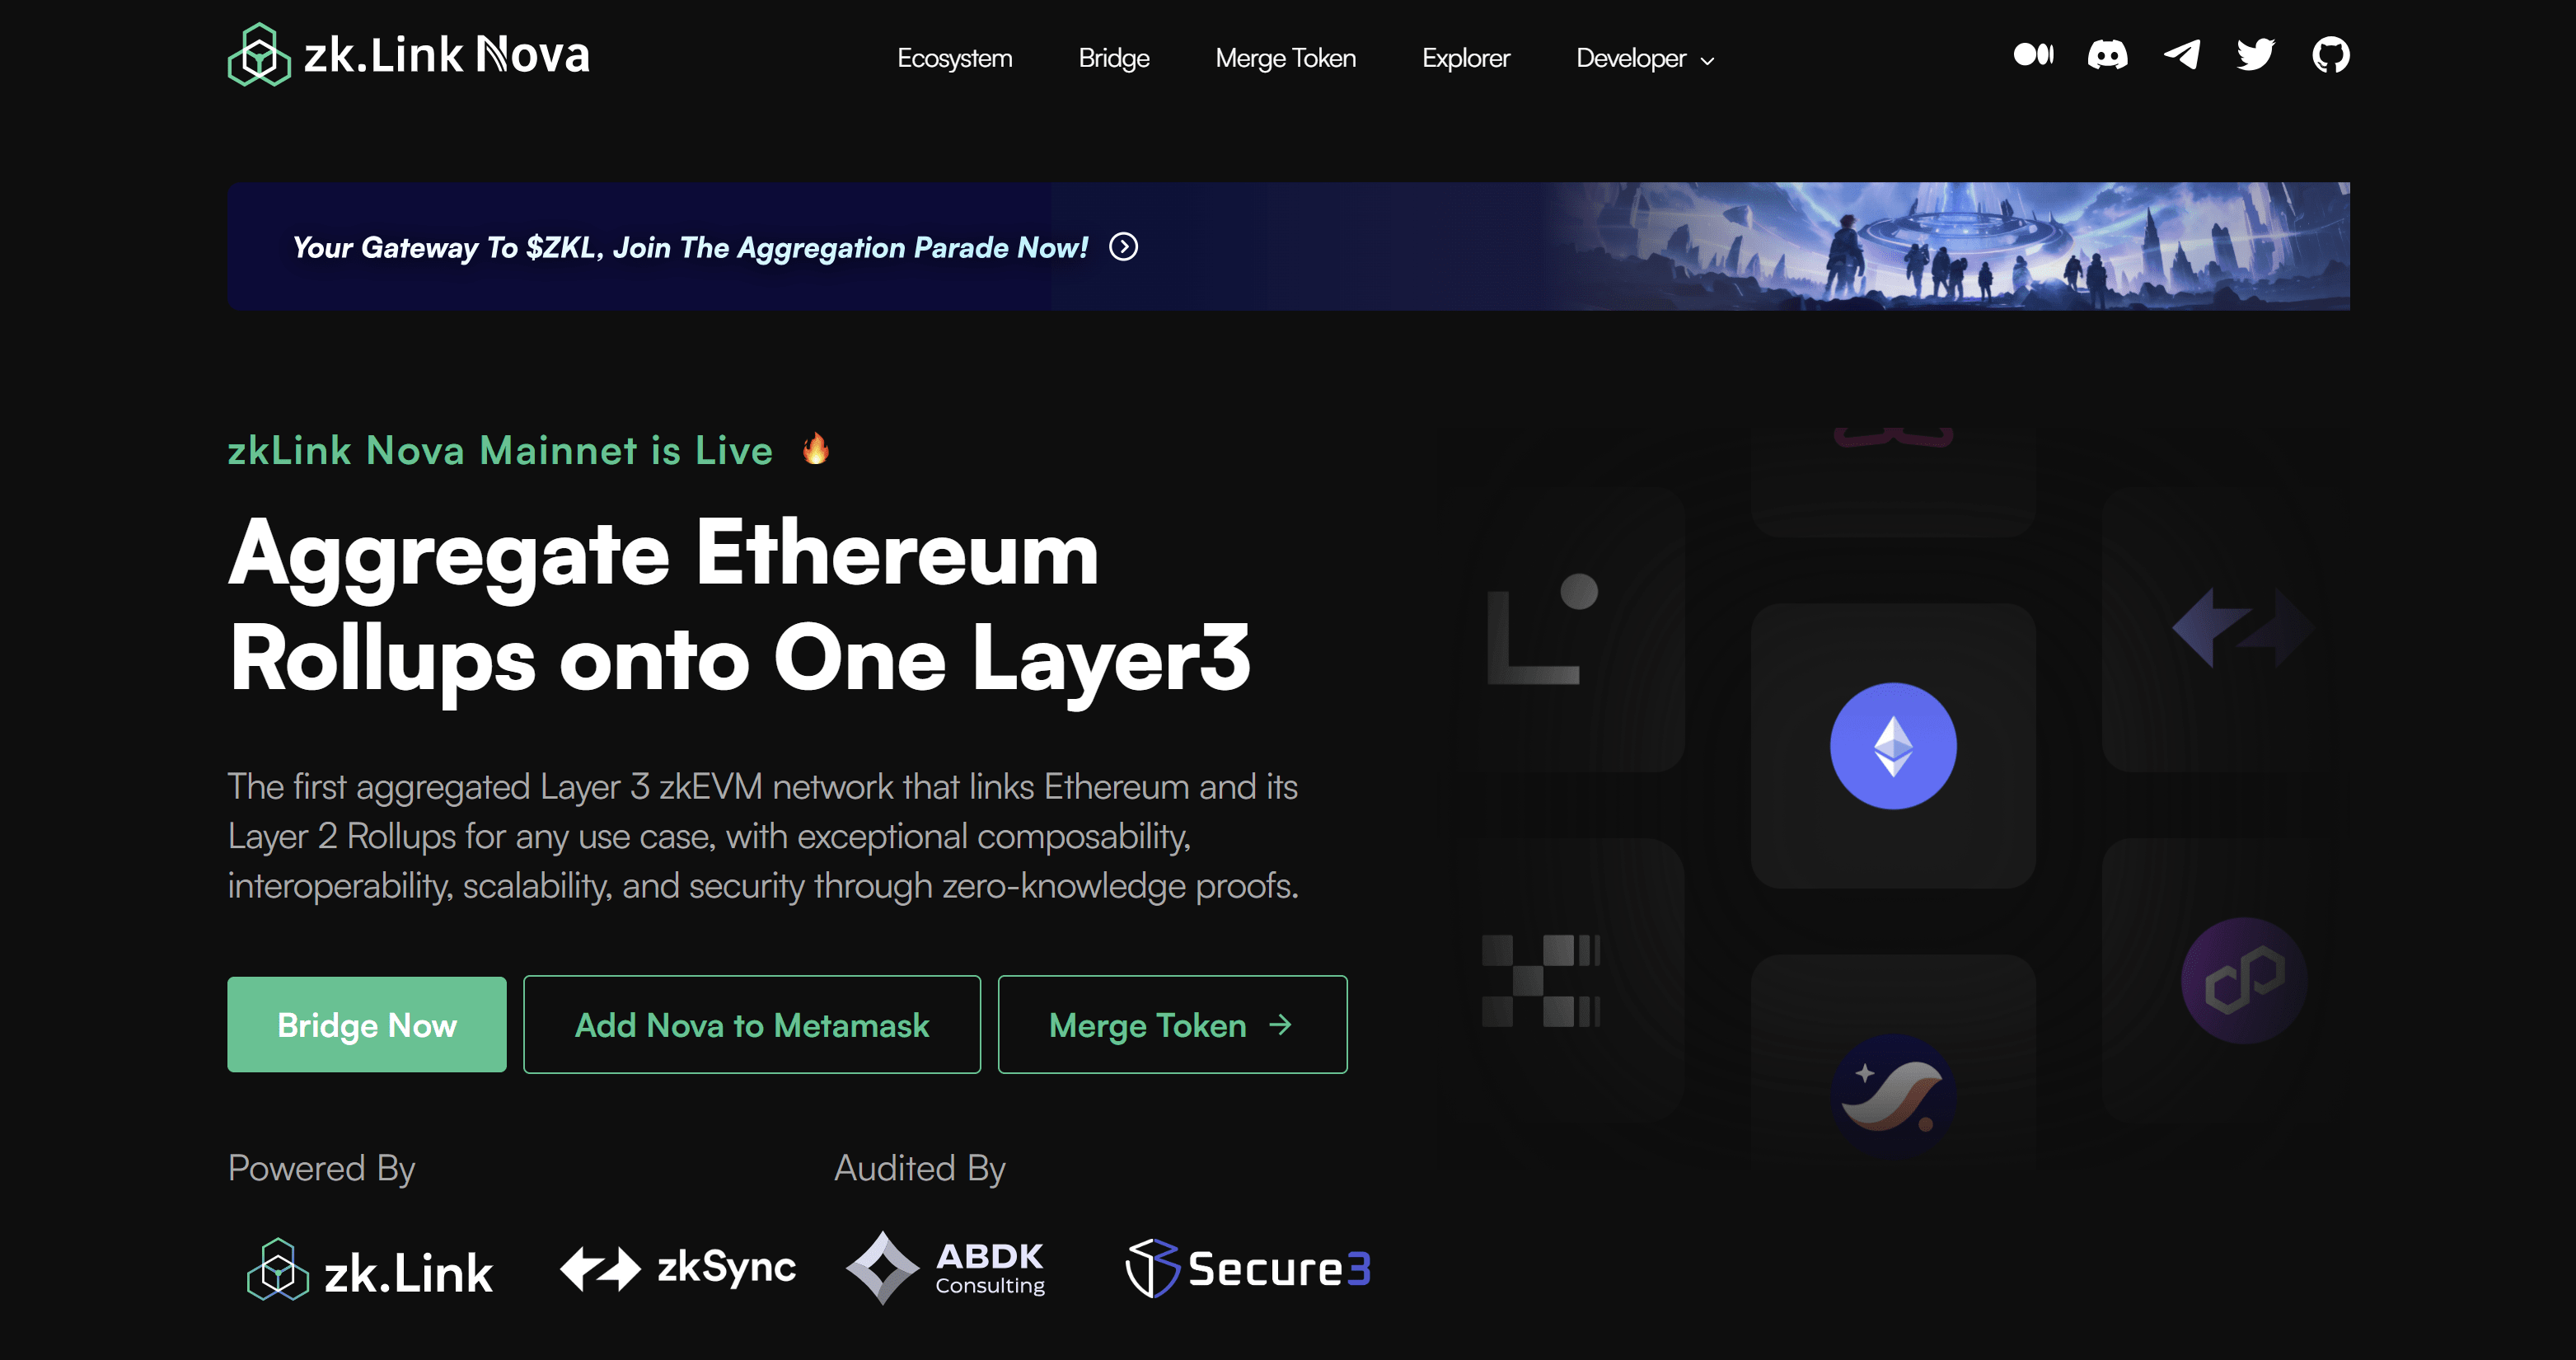Click the Ethereum logo tile

click(1893, 746)
